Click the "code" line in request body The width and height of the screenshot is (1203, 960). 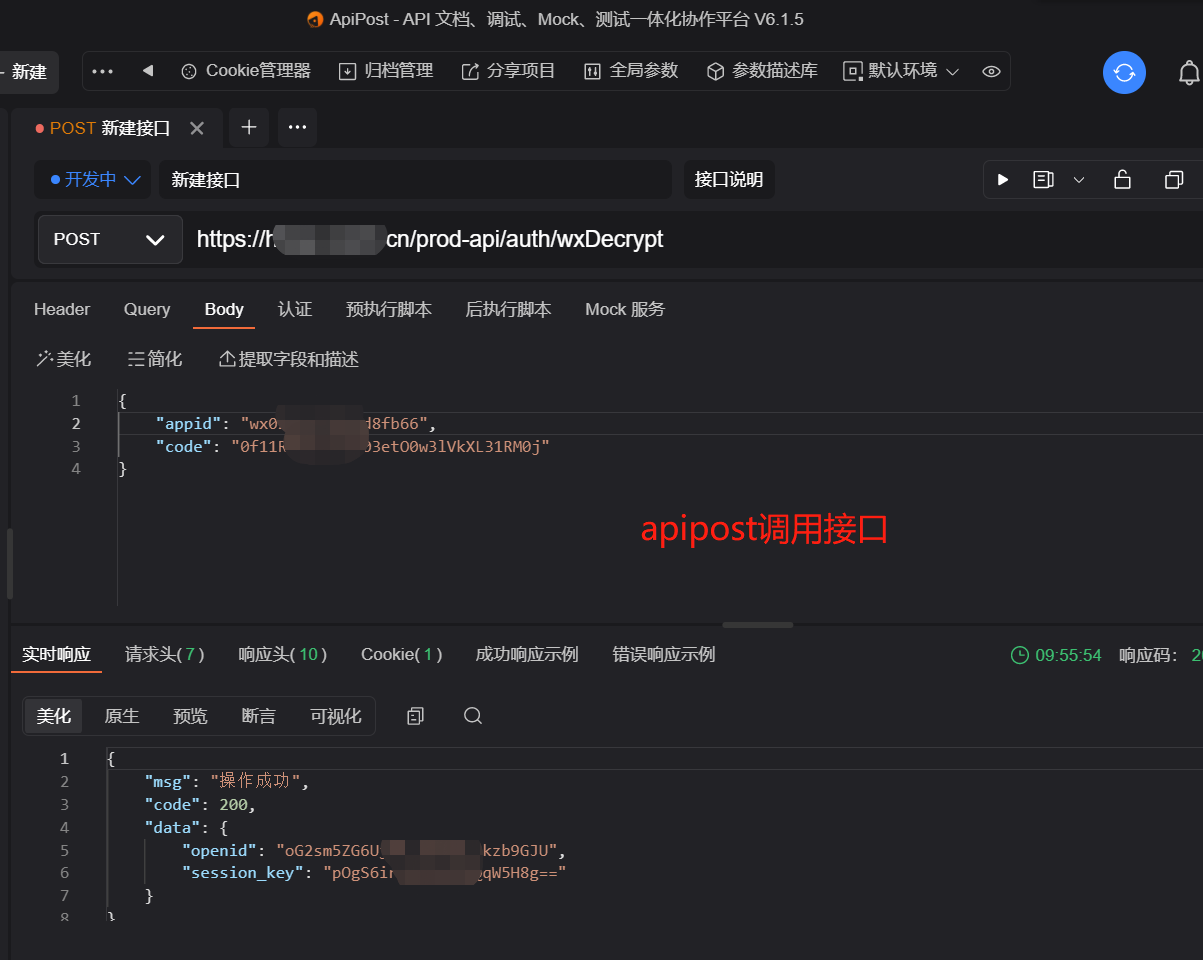(353, 446)
